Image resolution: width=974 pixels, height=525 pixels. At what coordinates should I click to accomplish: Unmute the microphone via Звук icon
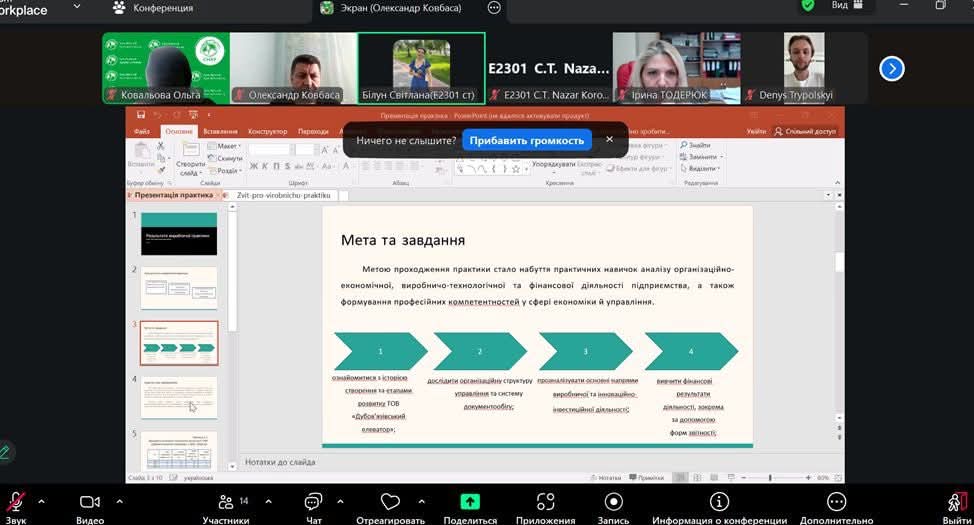click(15, 502)
